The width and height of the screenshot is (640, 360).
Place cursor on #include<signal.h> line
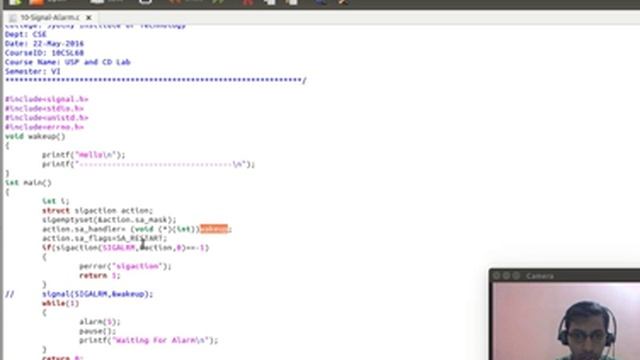(x=47, y=99)
